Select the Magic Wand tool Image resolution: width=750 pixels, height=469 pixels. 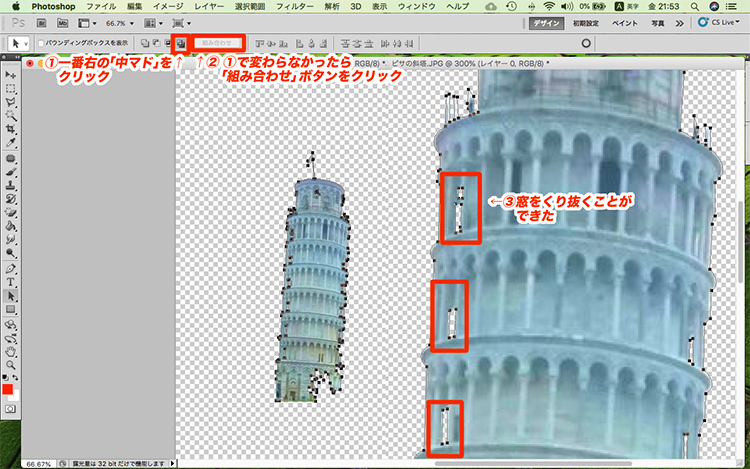[x=10, y=116]
